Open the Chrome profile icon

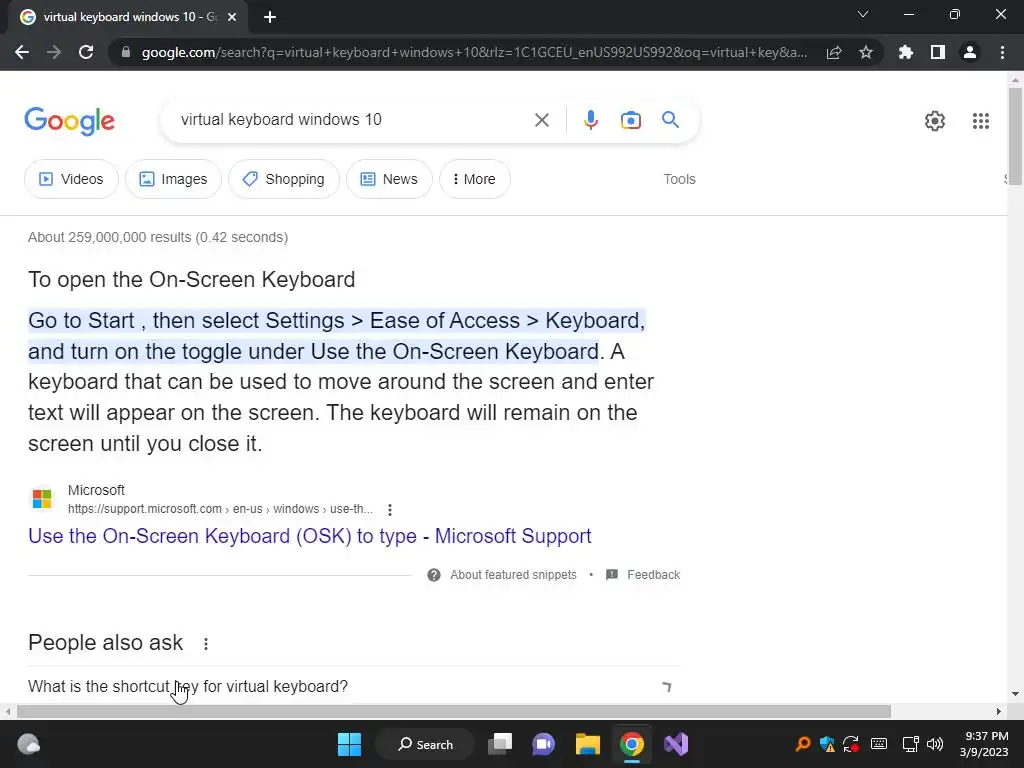[970, 52]
